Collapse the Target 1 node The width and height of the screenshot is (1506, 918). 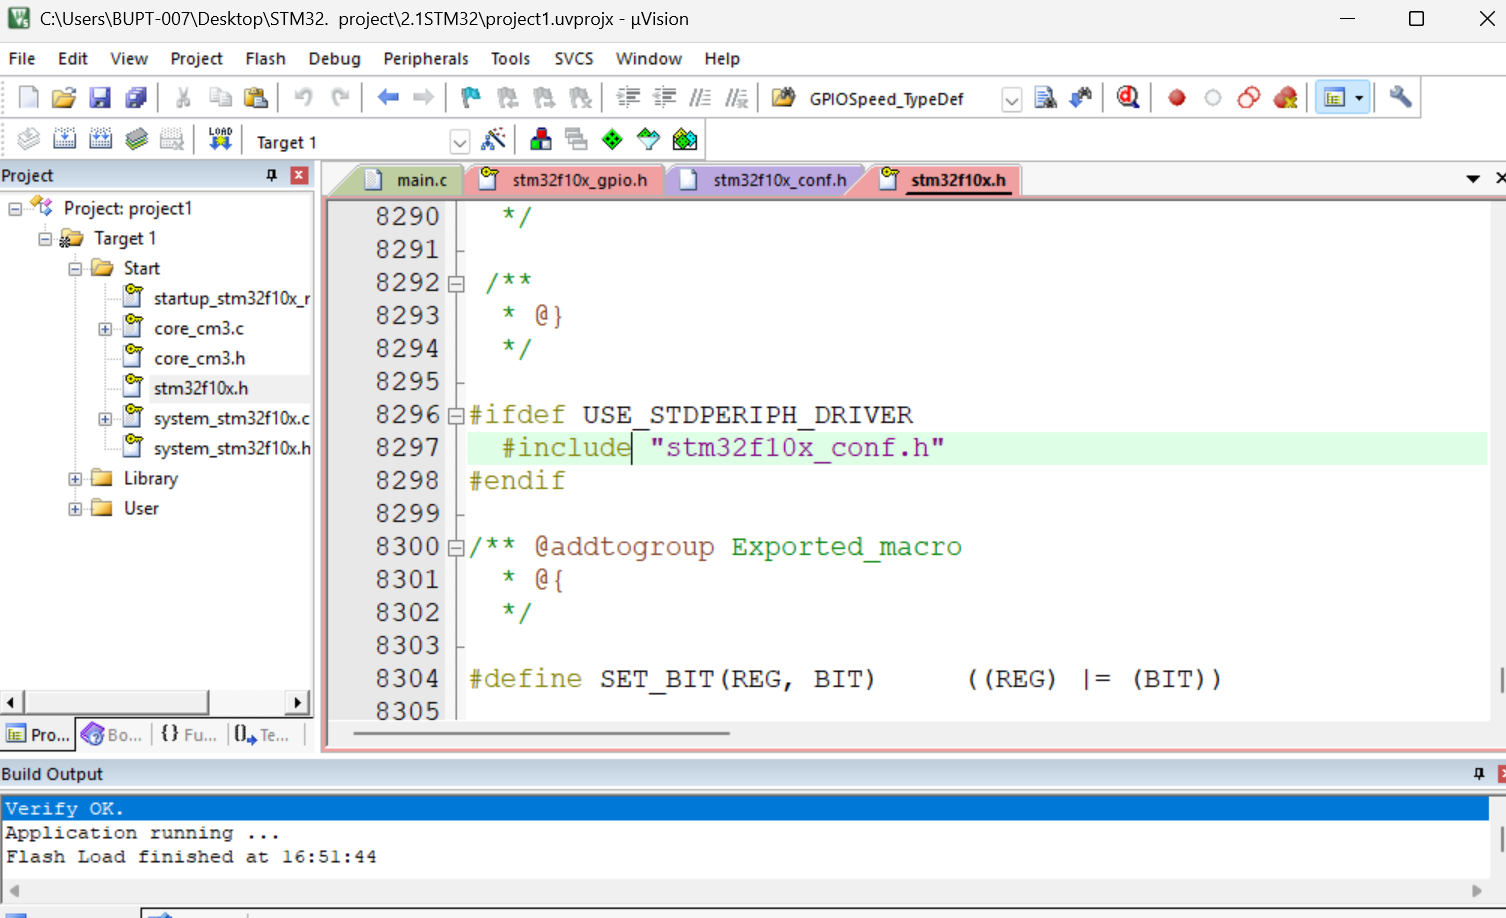(x=45, y=238)
